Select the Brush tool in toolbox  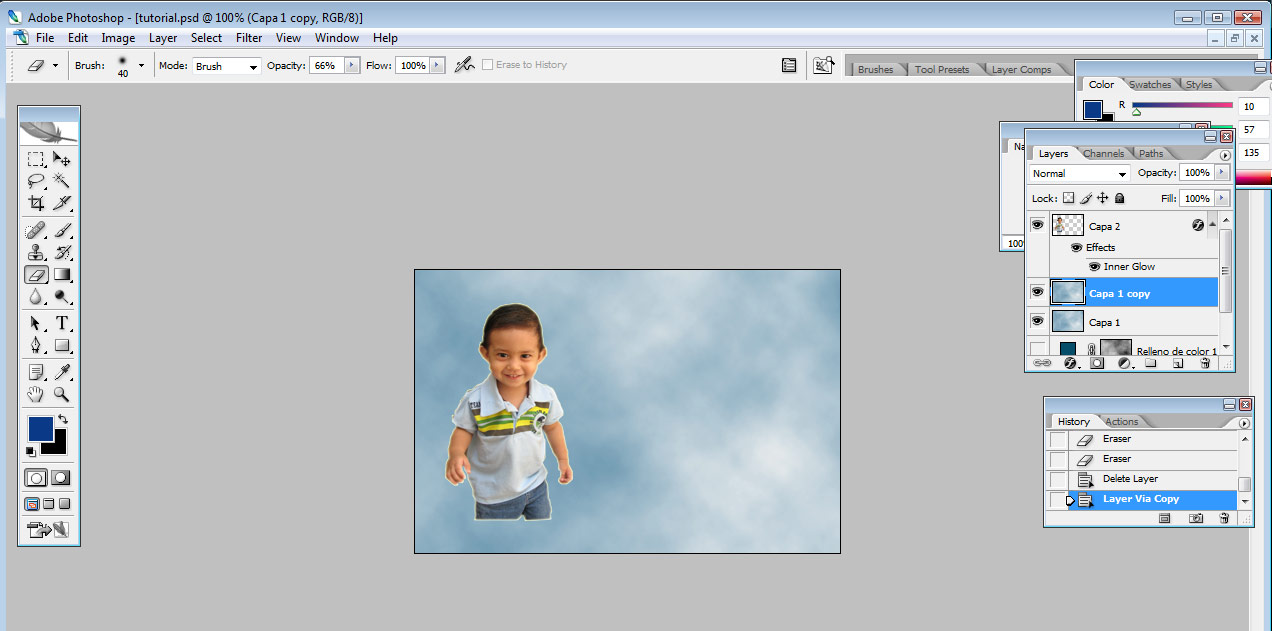[x=62, y=230]
